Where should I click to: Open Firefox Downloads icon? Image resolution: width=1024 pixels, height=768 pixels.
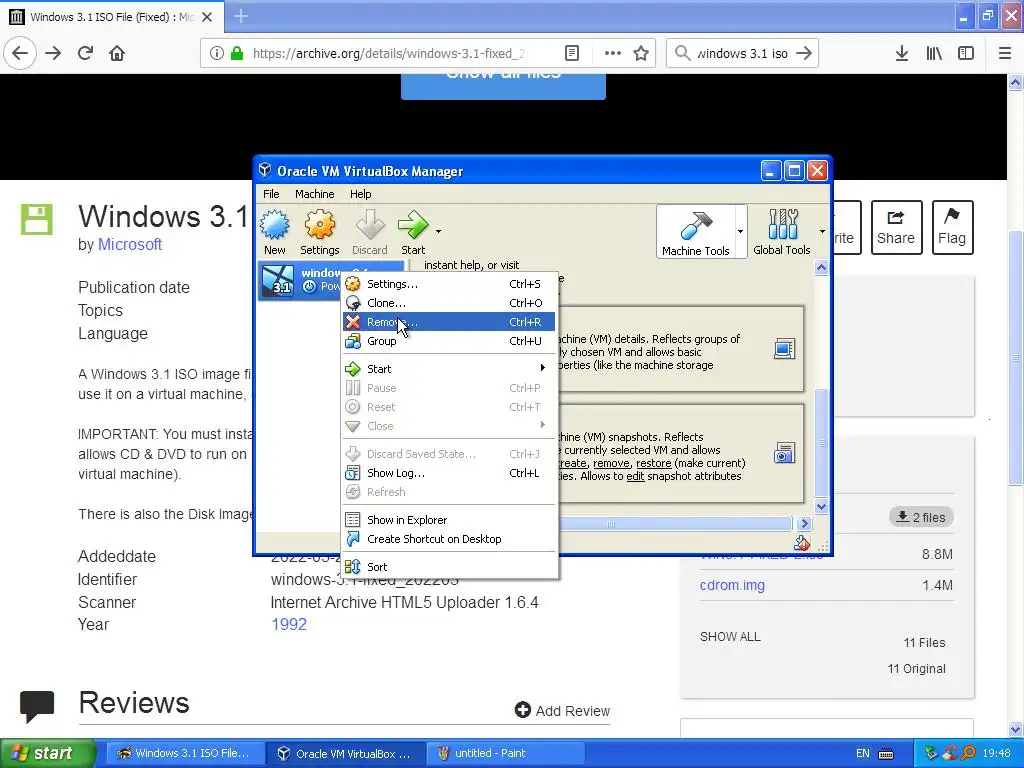pos(902,54)
